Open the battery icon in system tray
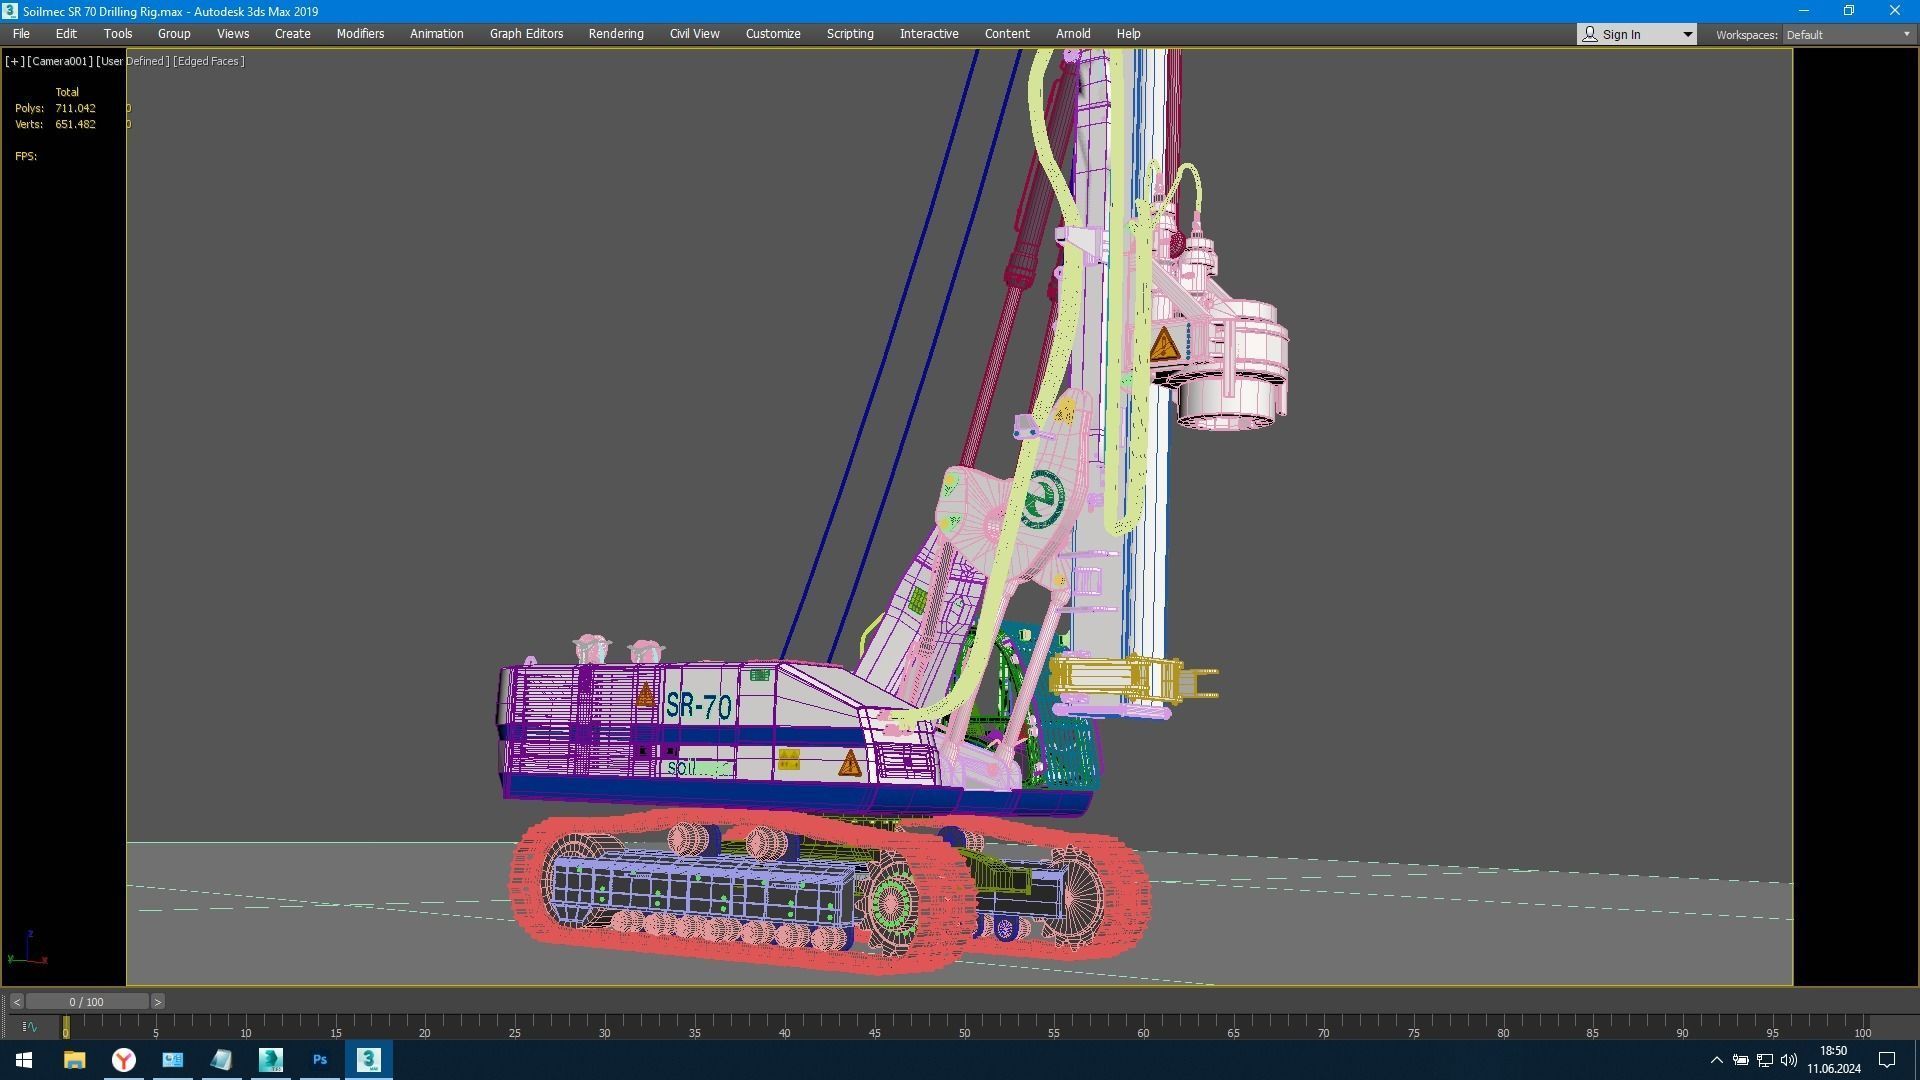 (1741, 1060)
